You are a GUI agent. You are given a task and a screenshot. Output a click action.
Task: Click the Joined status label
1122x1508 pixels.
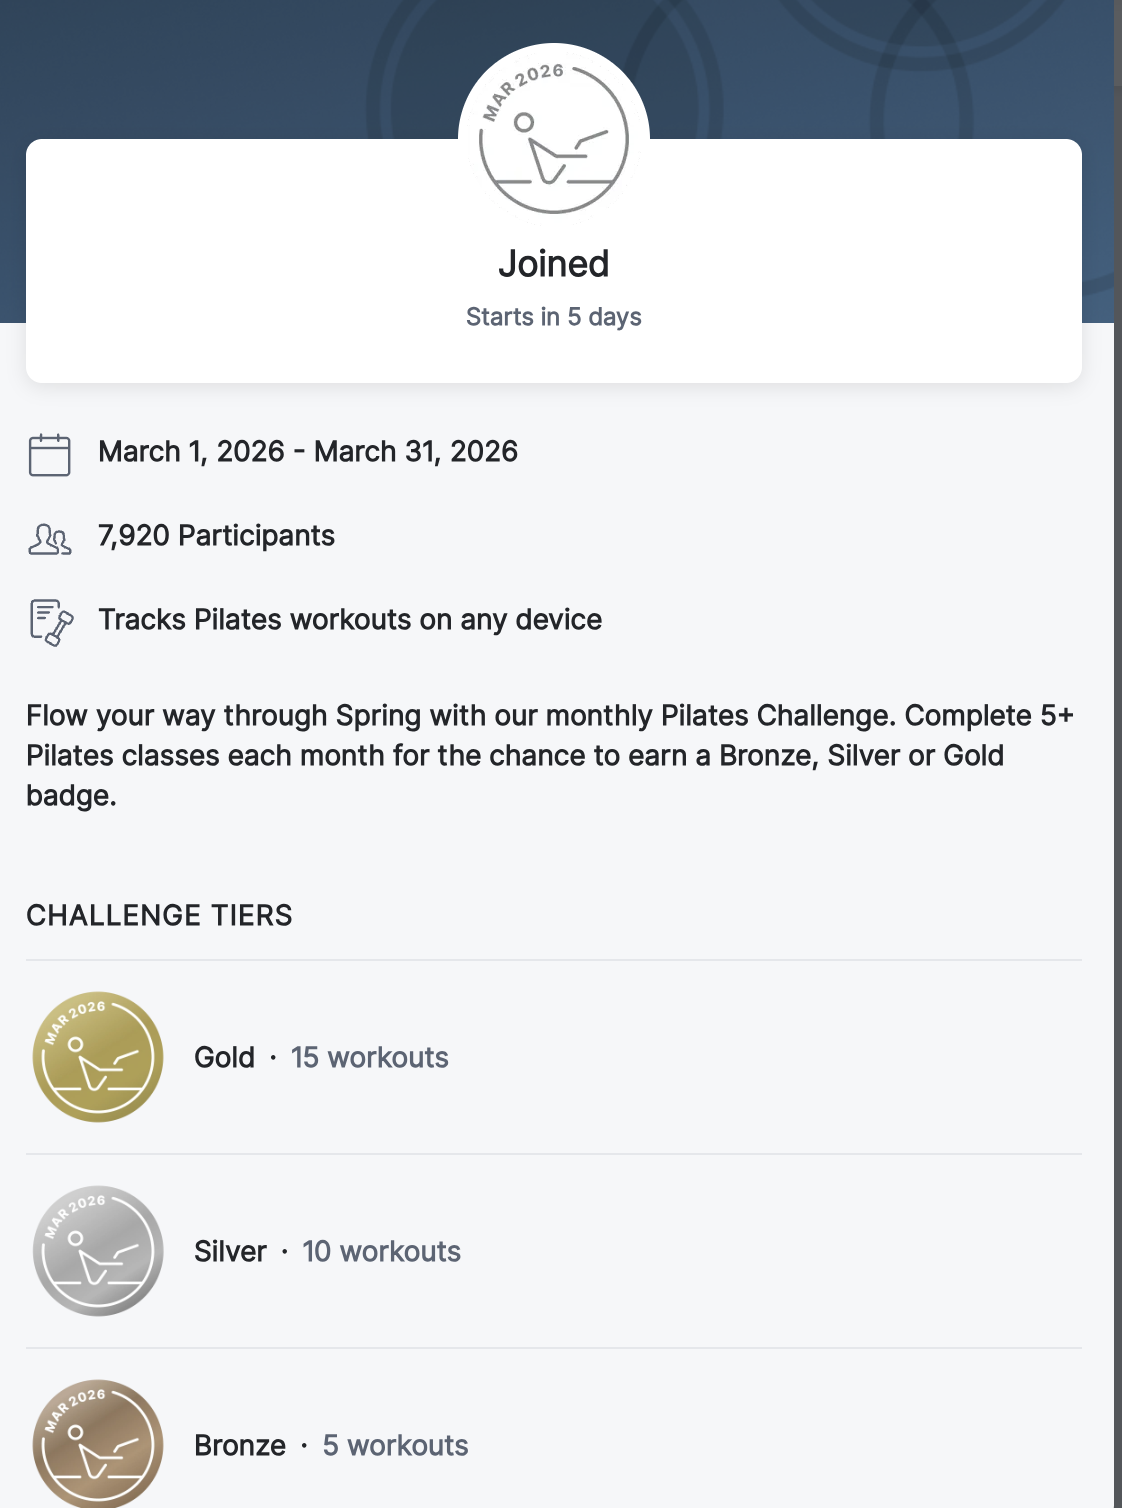554,264
